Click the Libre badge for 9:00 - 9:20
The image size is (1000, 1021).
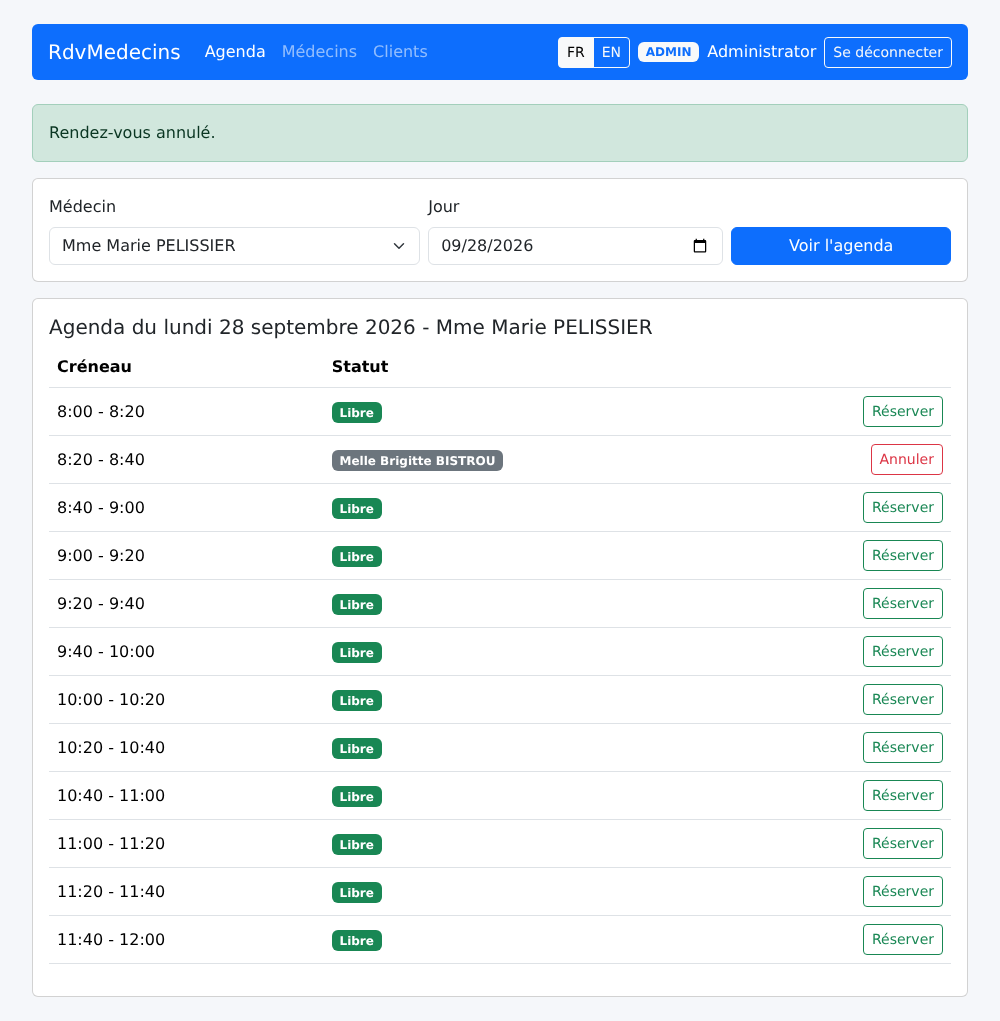coord(357,557)
